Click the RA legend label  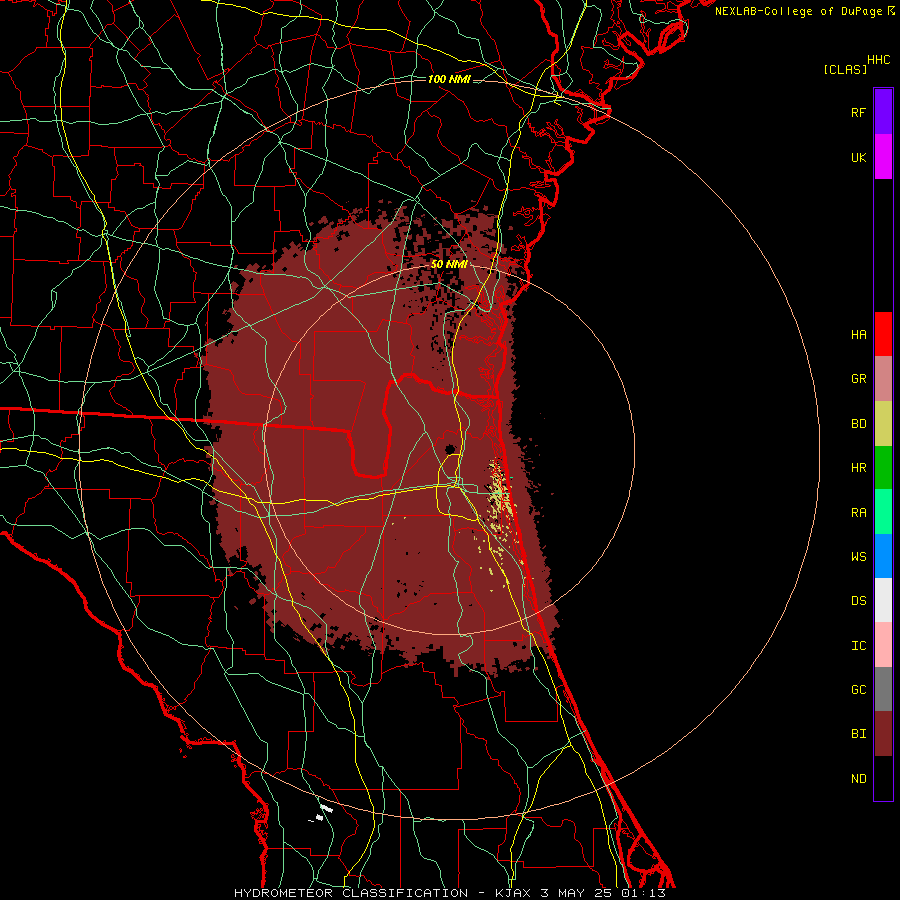tap(858, 513)
